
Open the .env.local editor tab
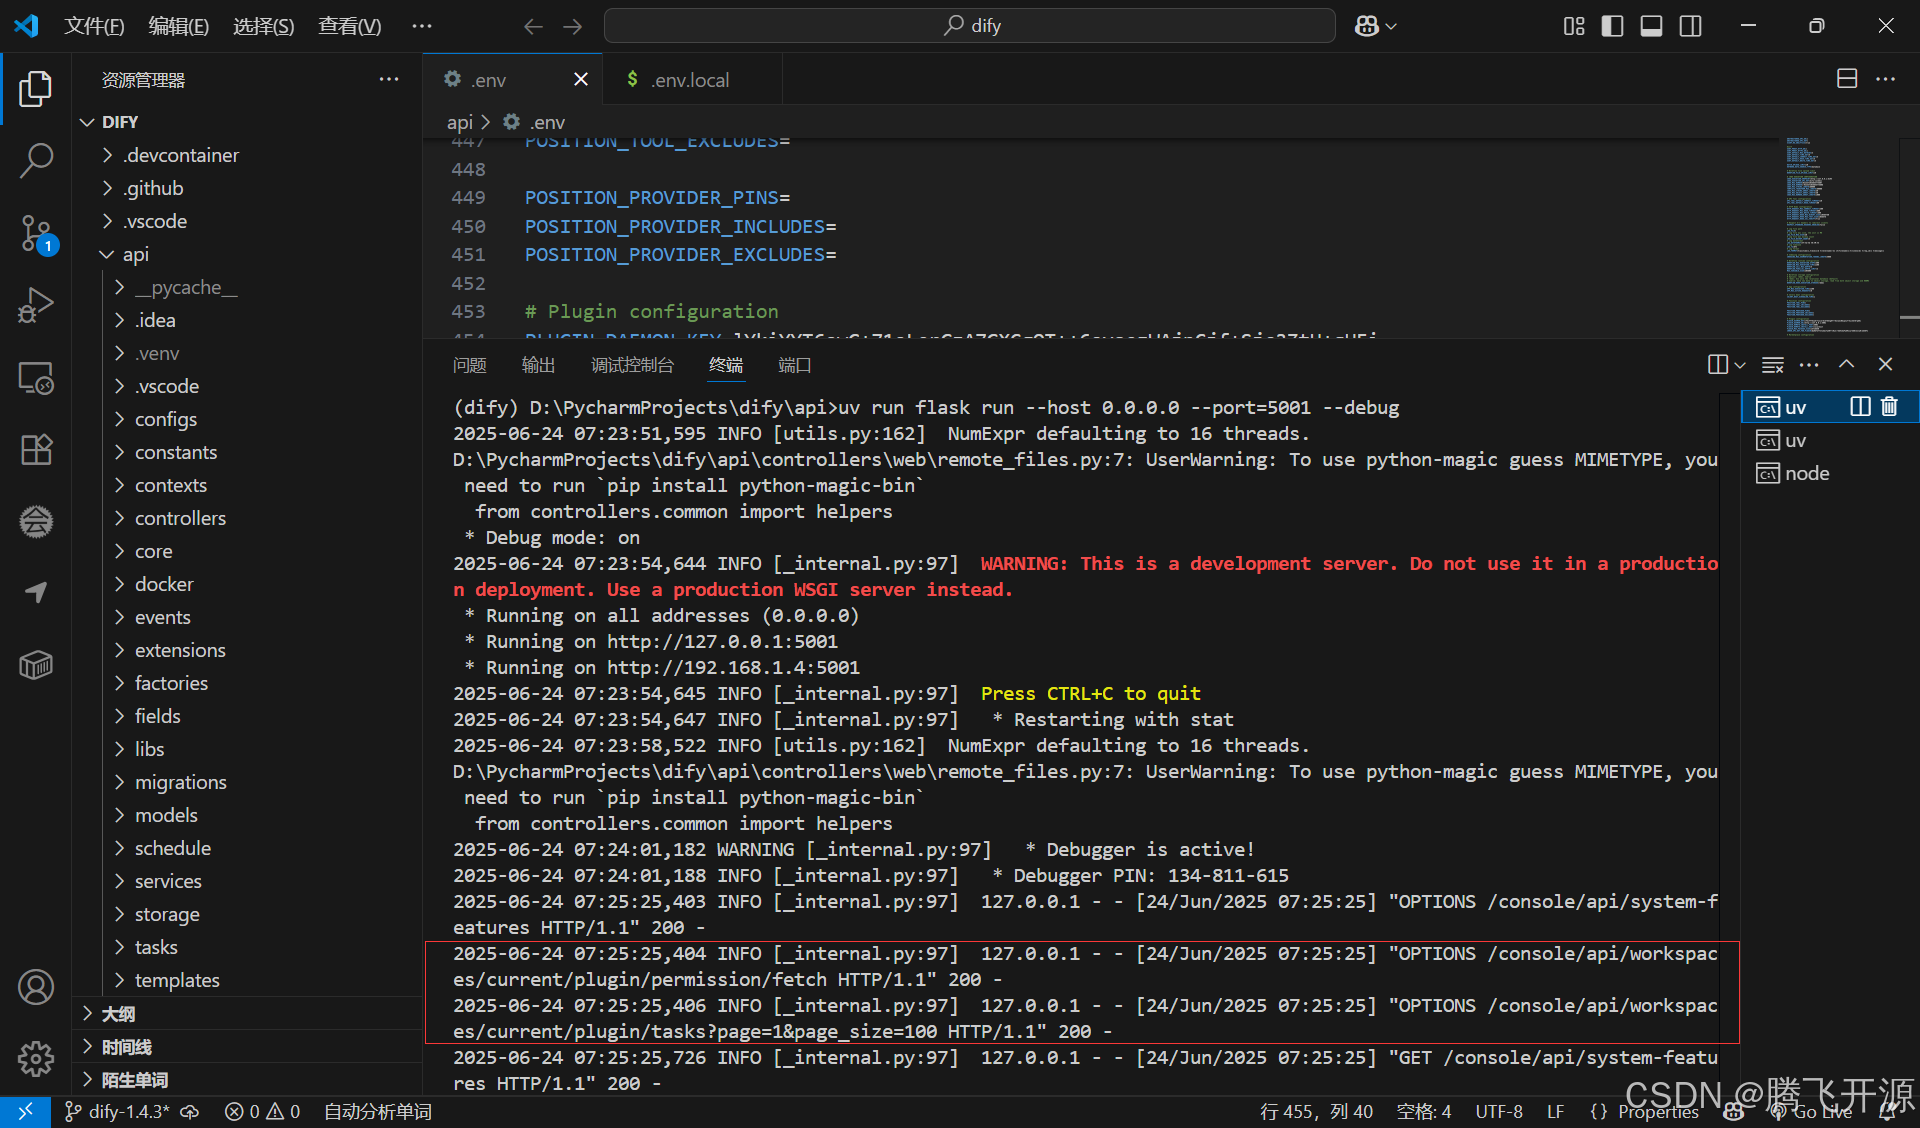(x=689, y=80)
